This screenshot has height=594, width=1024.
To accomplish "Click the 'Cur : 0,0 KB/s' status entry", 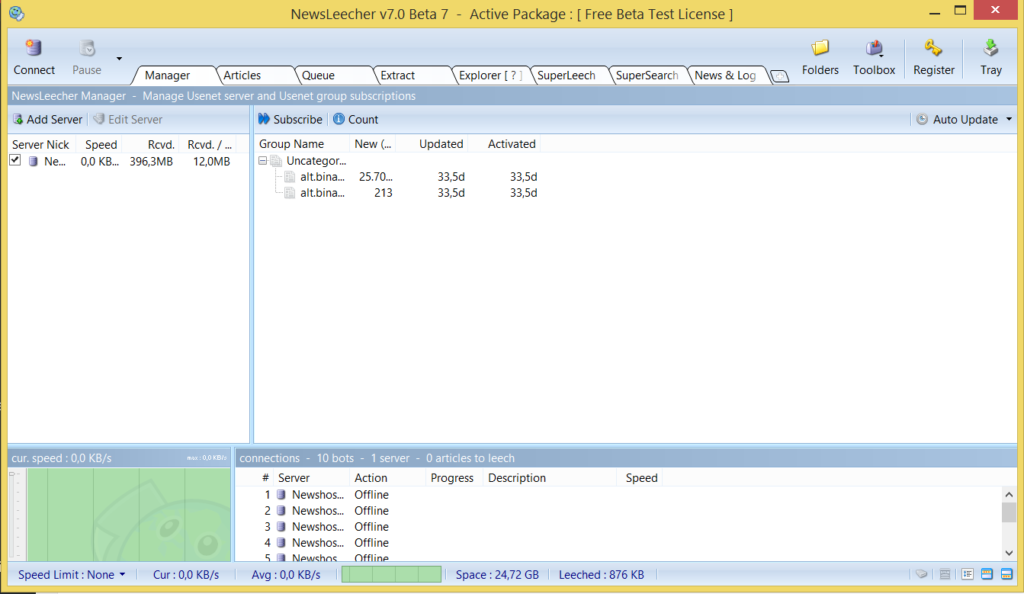I will coord(185,575).
